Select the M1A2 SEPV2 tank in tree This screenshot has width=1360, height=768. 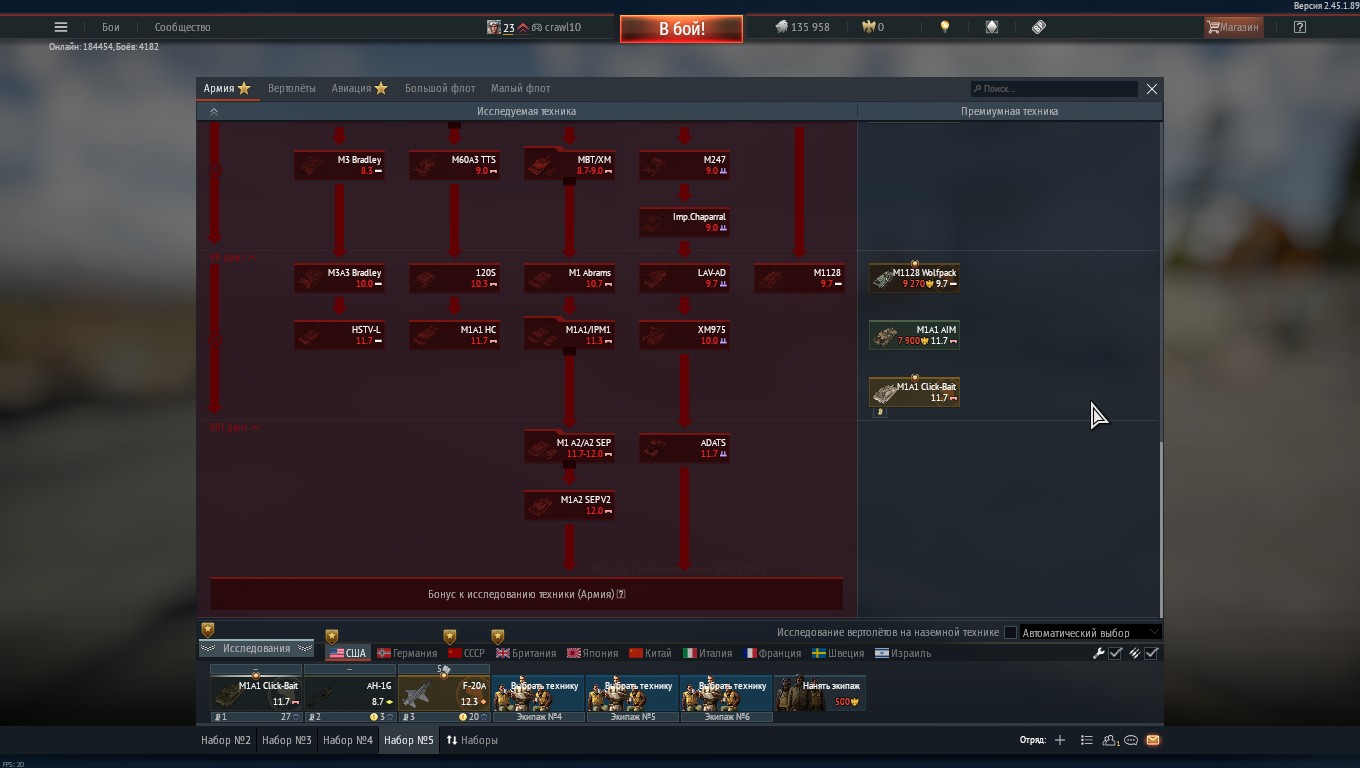[569, 505]
